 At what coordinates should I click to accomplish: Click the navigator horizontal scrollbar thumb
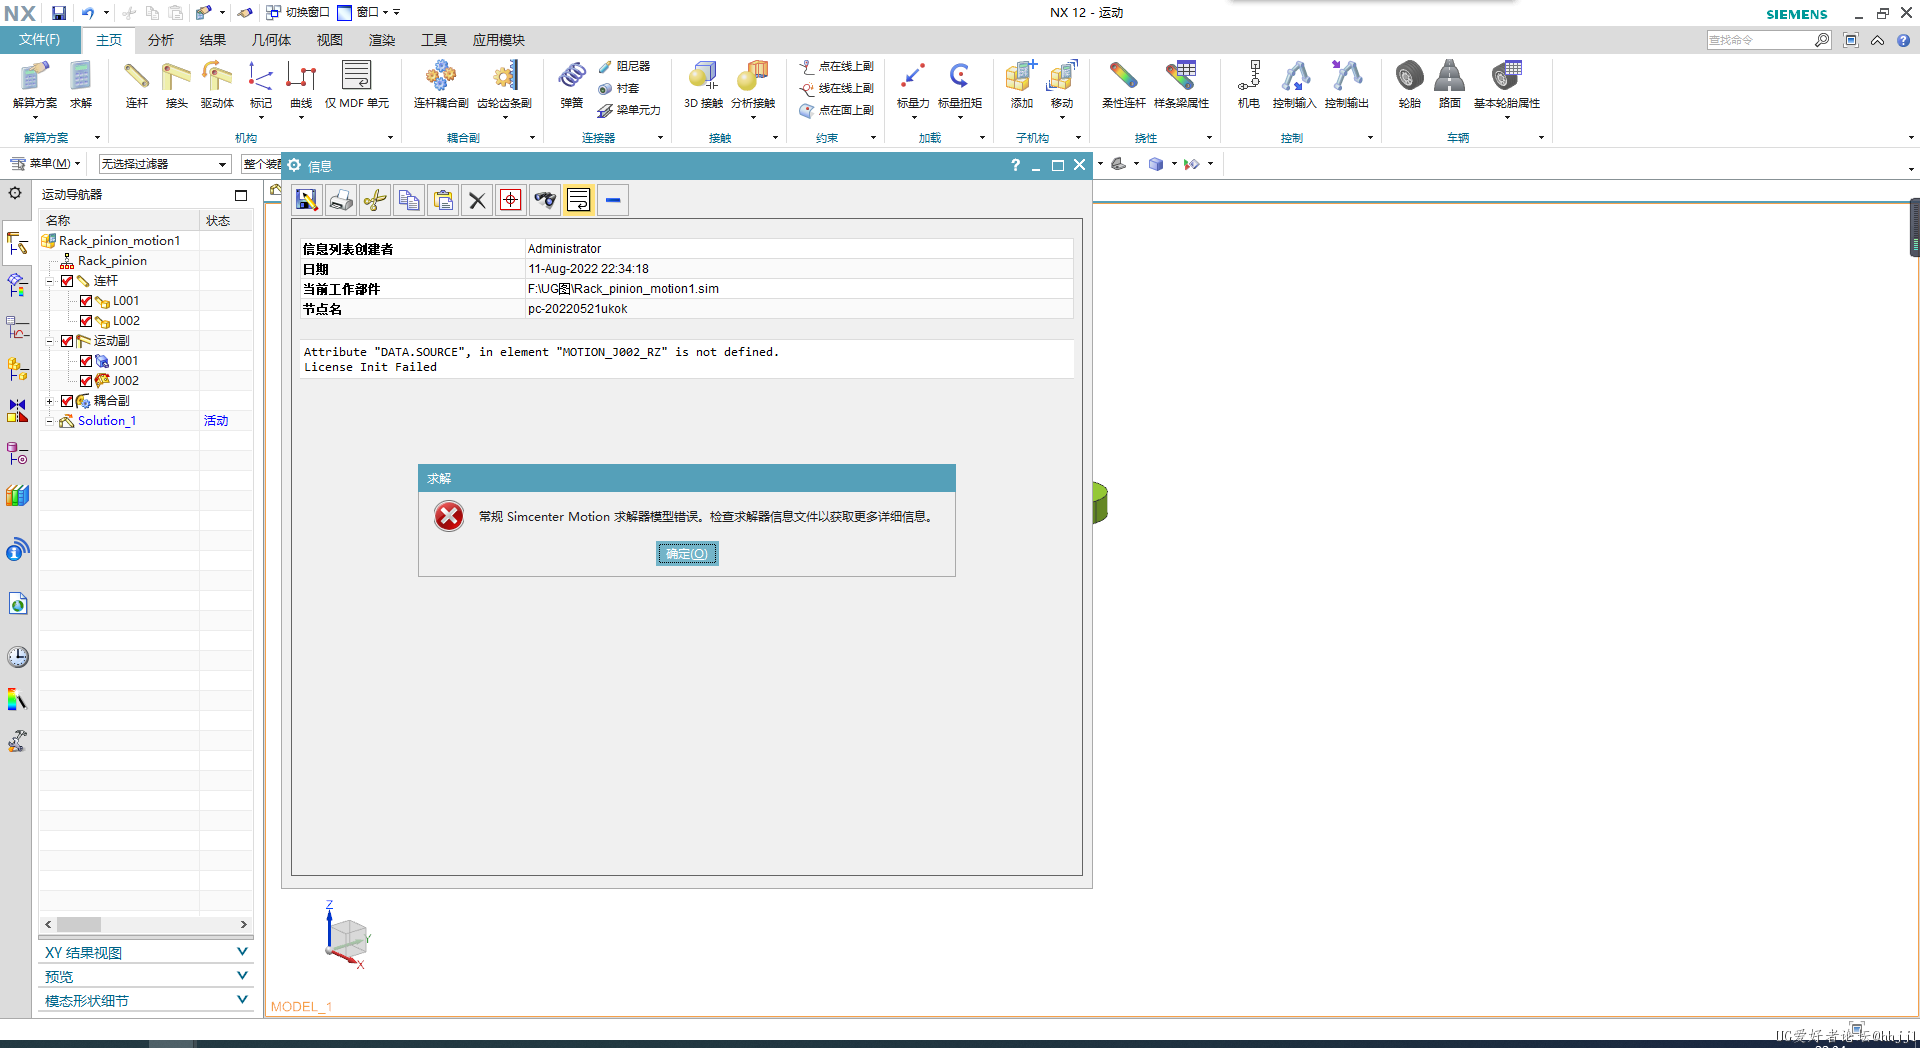pos(79,925)
